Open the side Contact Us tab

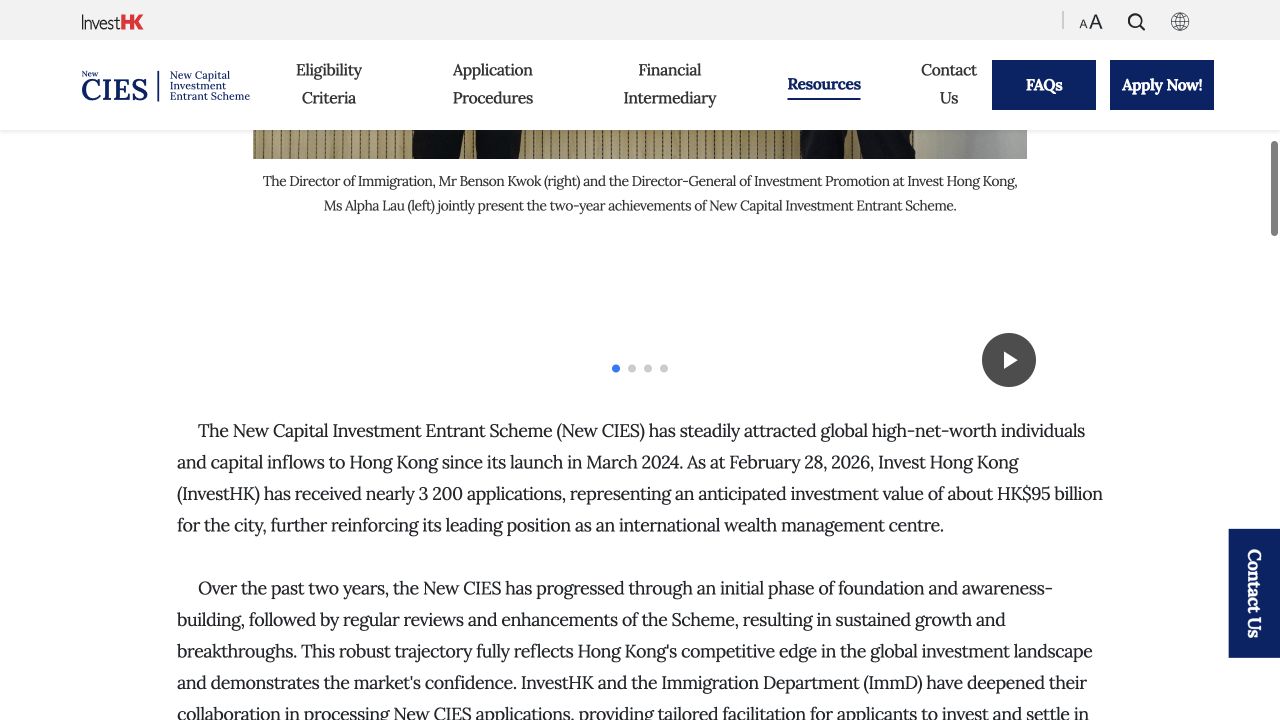pos(1254,593)
